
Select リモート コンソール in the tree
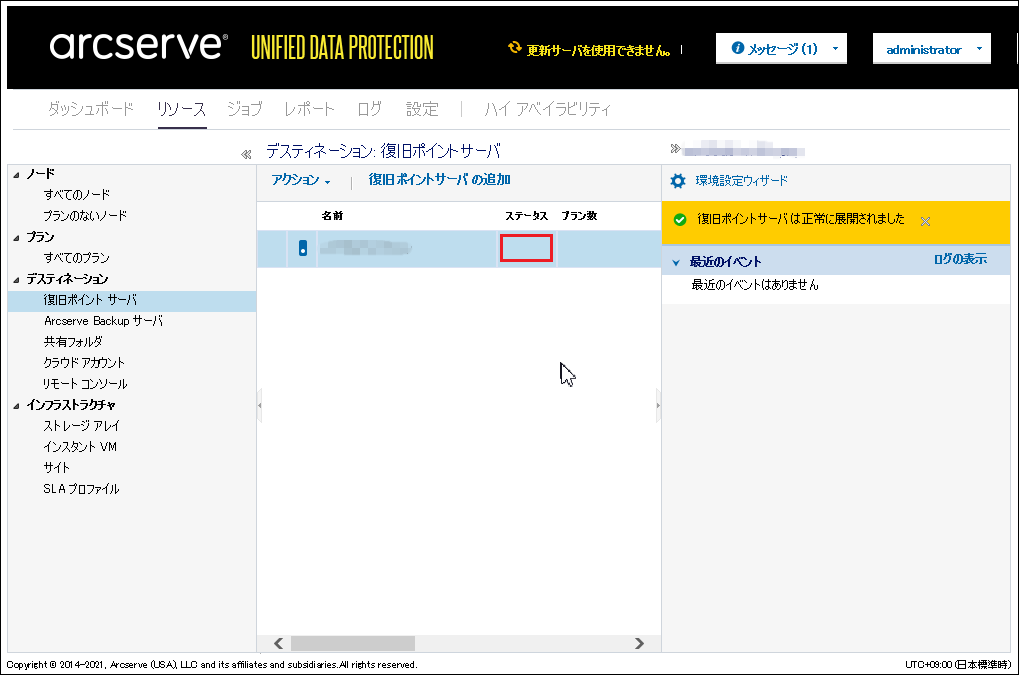click(x=85, y=384)
